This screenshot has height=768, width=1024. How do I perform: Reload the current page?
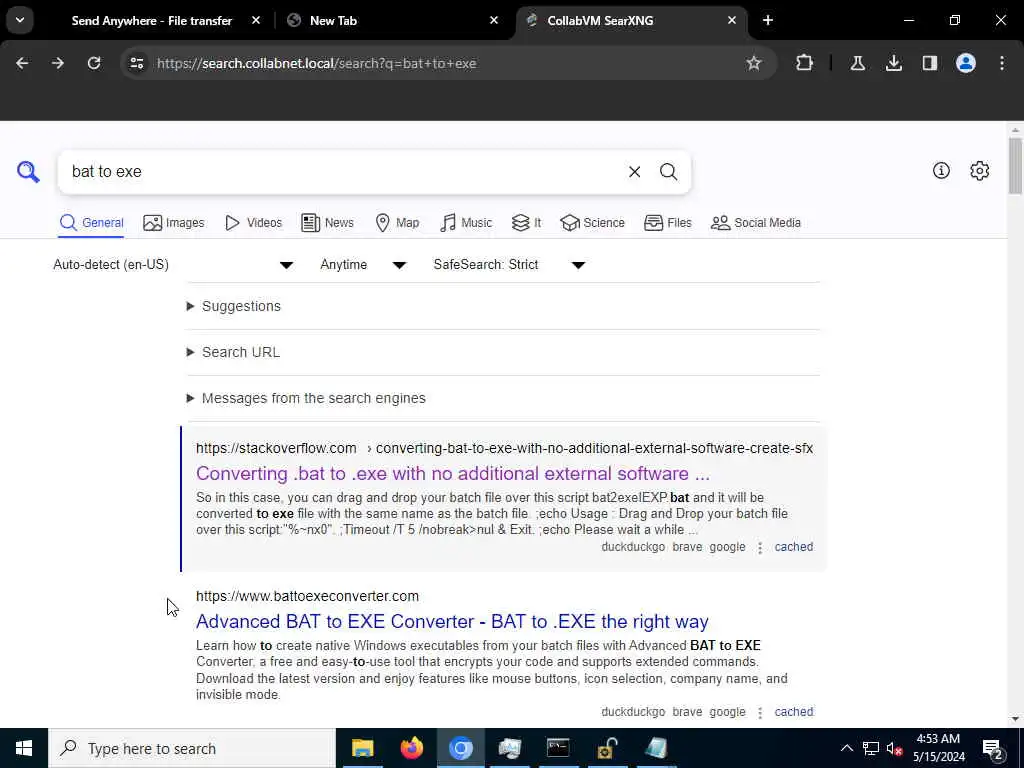point(94,63)
